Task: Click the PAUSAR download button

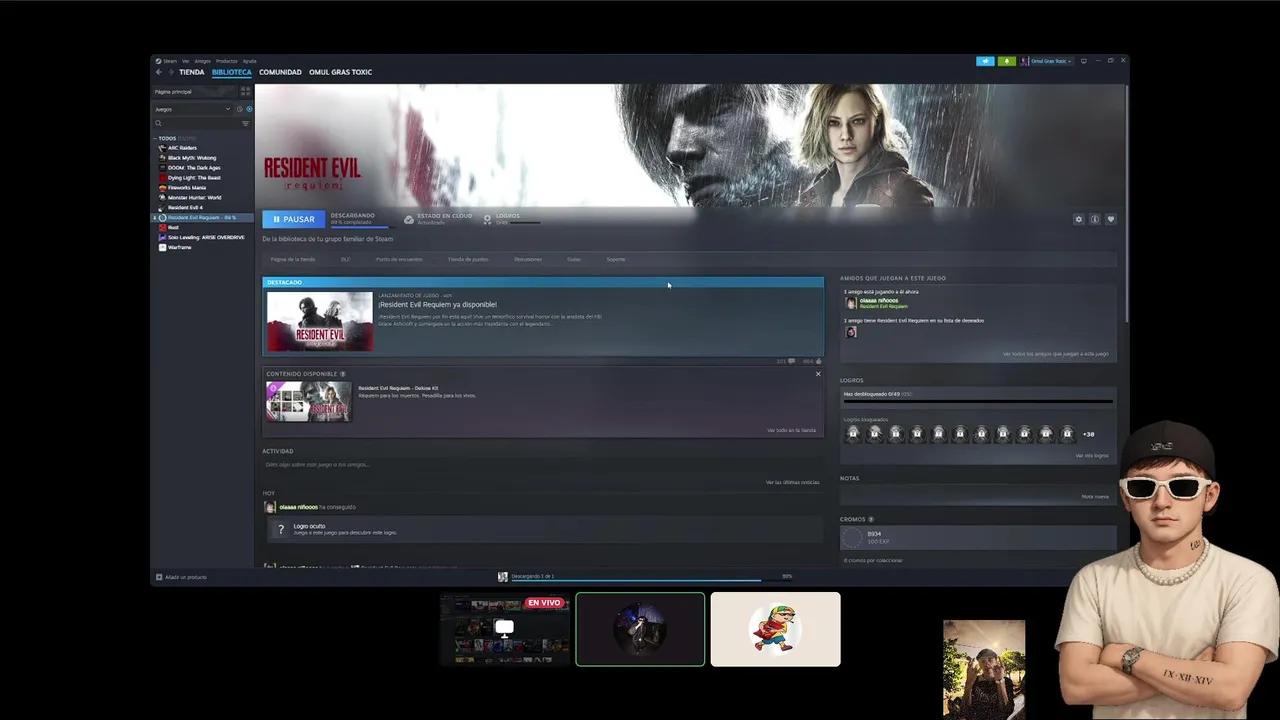Action: click(294, 219)
